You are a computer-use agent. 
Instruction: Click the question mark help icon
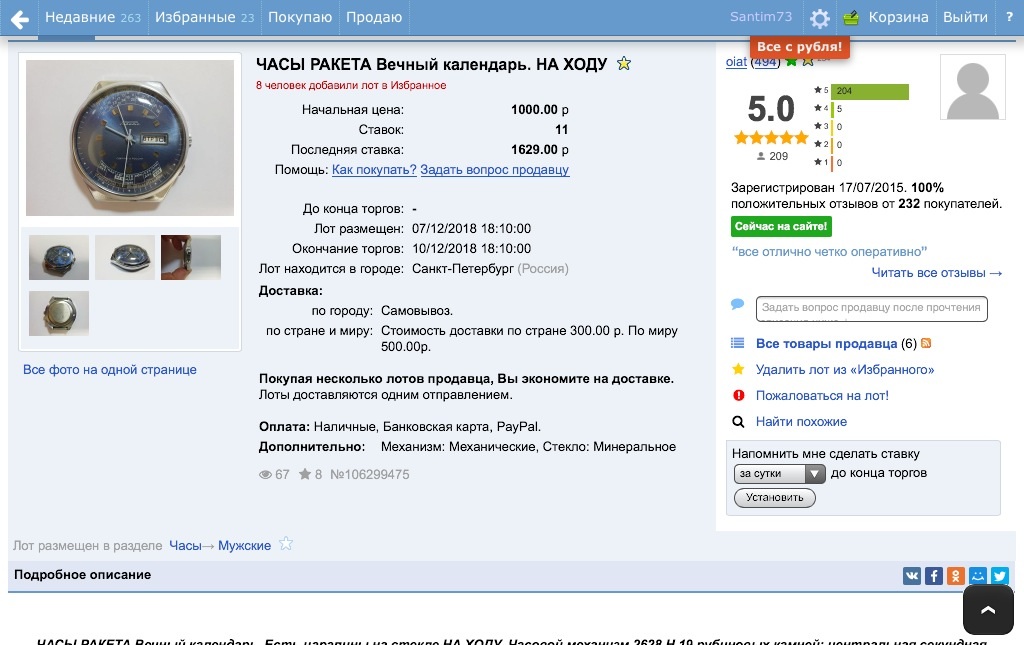[x=1009, y=17]
